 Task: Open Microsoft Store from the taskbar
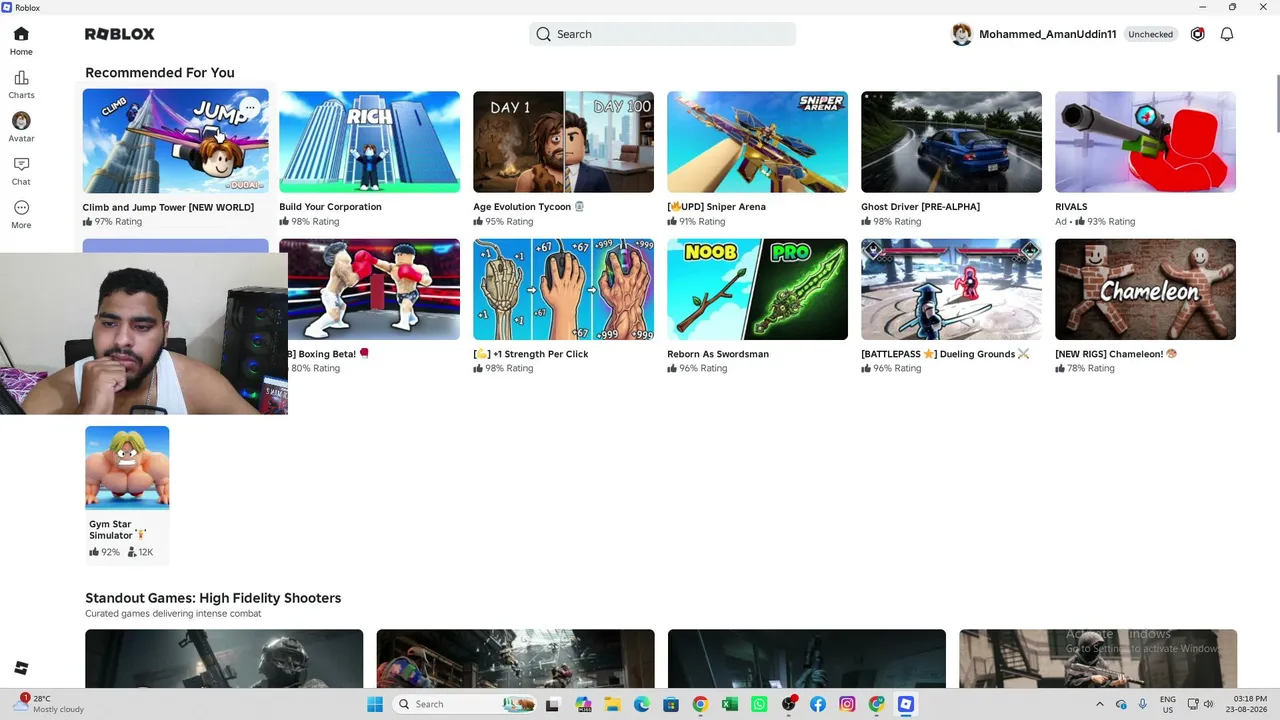point(671,704)
